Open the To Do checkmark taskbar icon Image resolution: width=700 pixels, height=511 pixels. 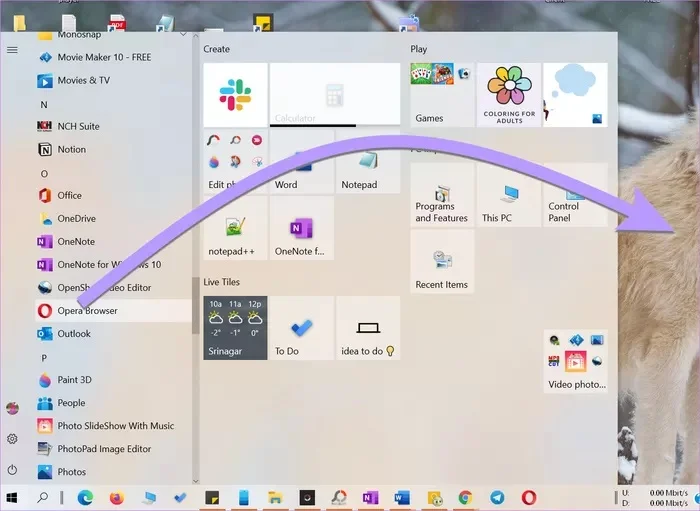click(x=180, y=497)
